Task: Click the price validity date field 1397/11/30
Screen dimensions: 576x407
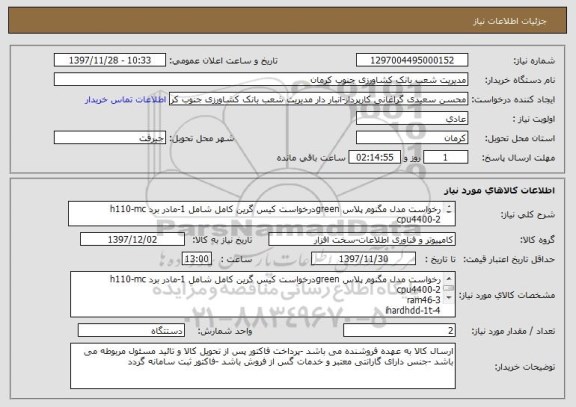Action: click(363, 259)
